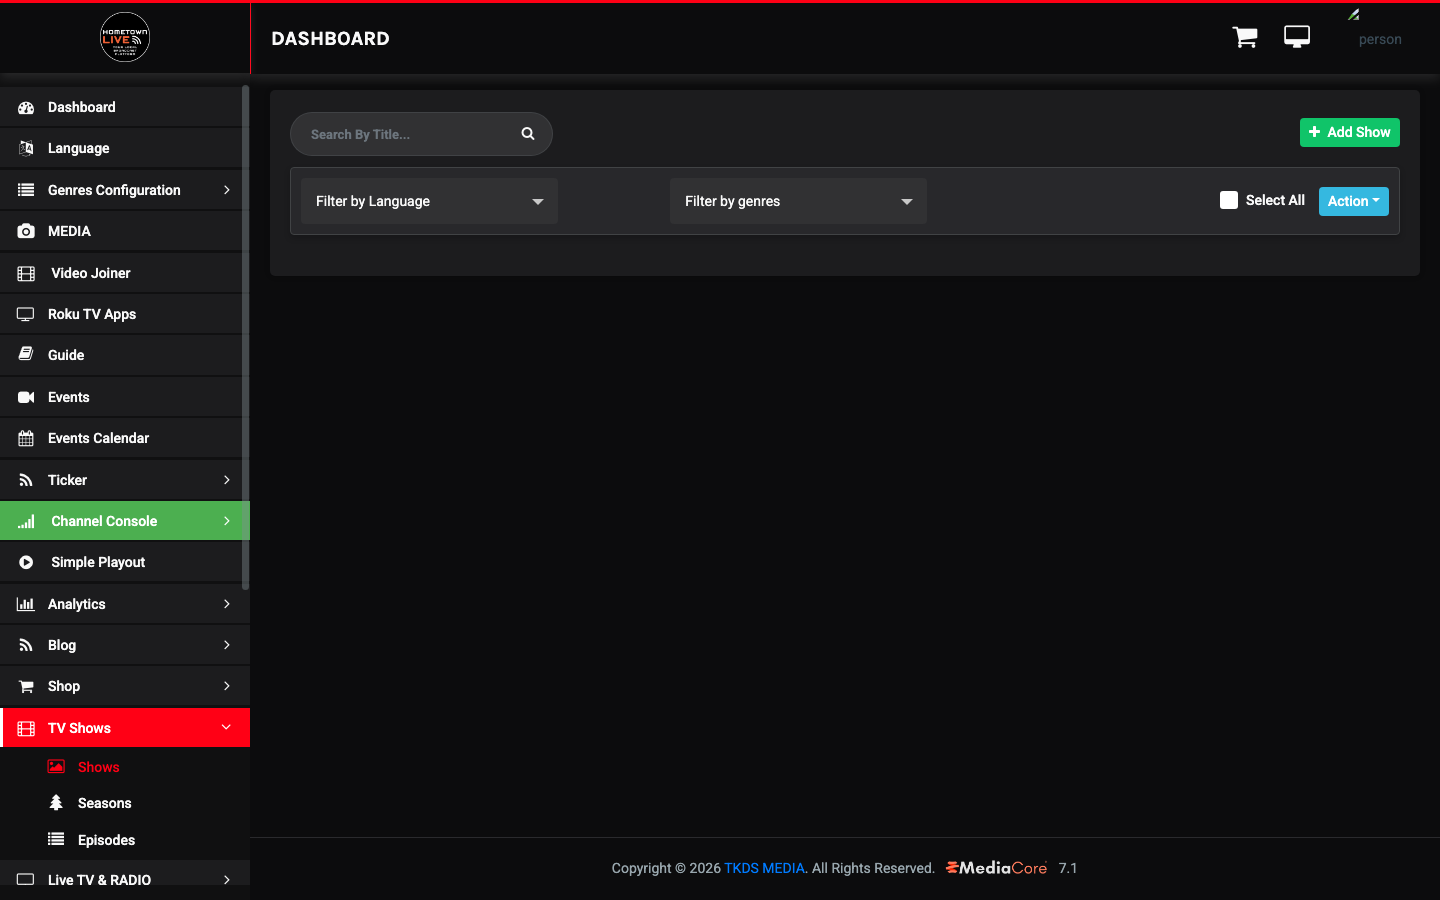Click the Ticker feed icon
Screen dimensions: 1440x900
(x=26, y=480)
